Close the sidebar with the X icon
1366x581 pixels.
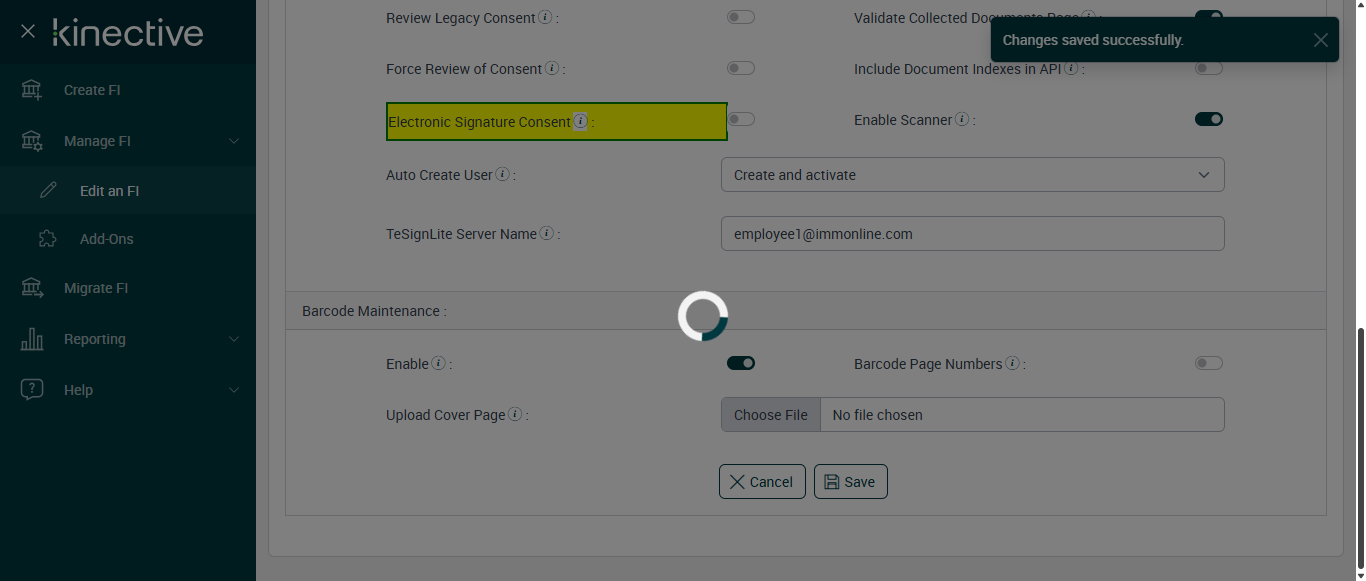[x=28, y=32]
